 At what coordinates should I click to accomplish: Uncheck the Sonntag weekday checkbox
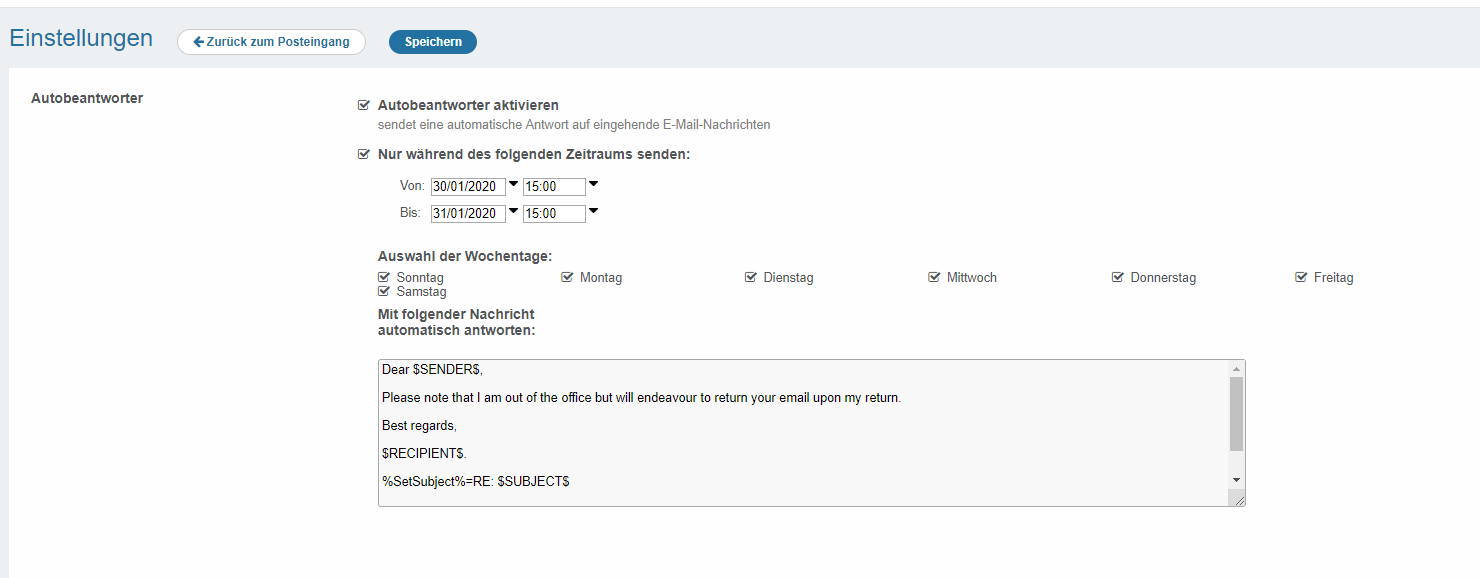click(384, 277)
